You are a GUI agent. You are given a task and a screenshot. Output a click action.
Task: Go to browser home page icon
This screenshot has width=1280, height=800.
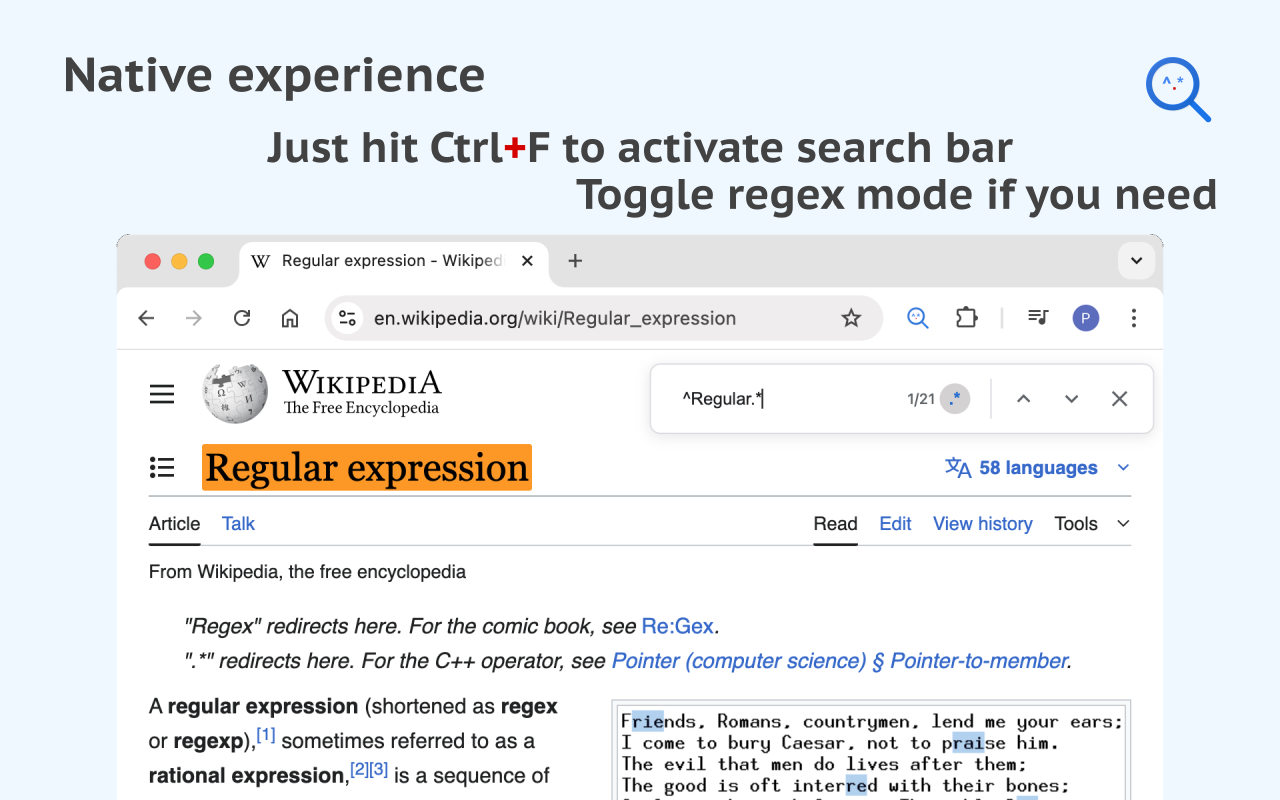tap(290, 317)
